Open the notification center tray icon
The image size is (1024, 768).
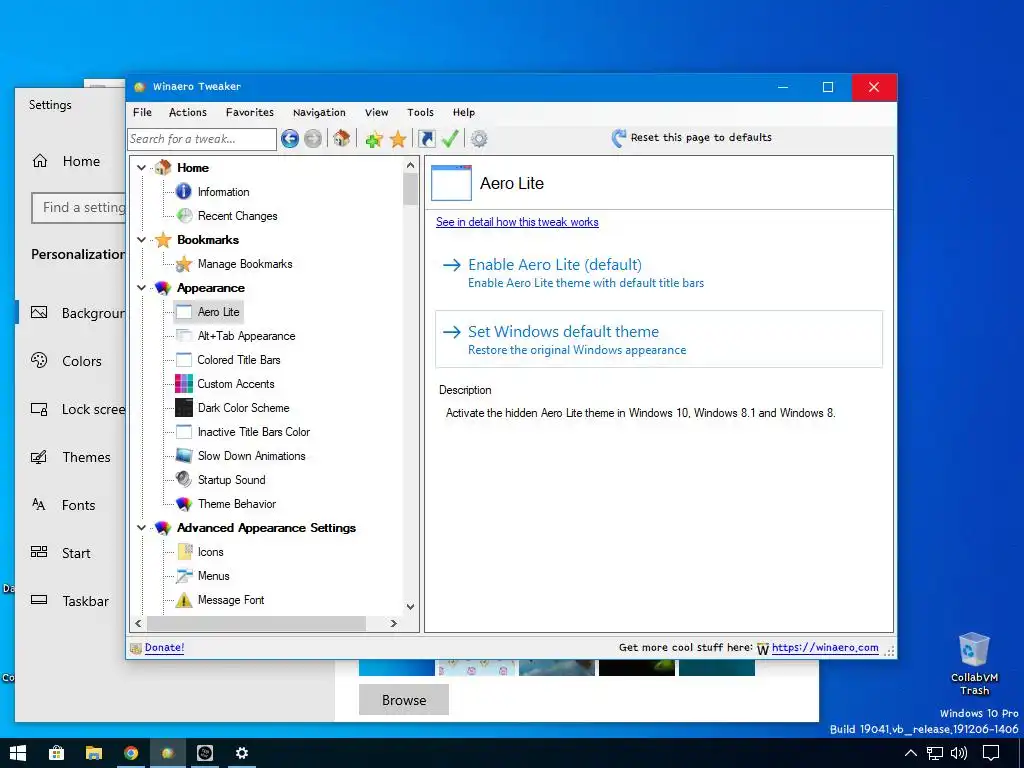coord(991,753)
